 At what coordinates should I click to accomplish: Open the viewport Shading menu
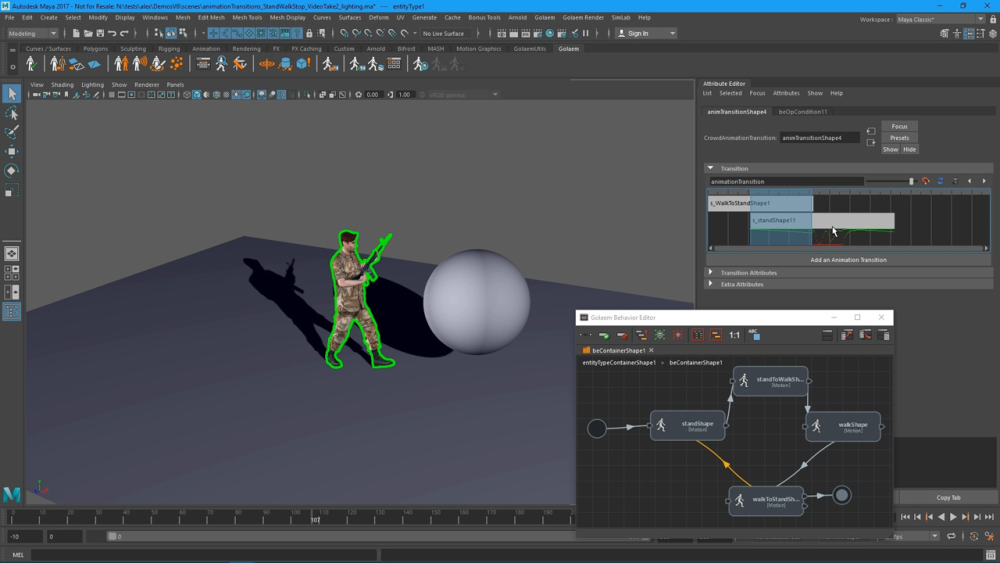62,84
